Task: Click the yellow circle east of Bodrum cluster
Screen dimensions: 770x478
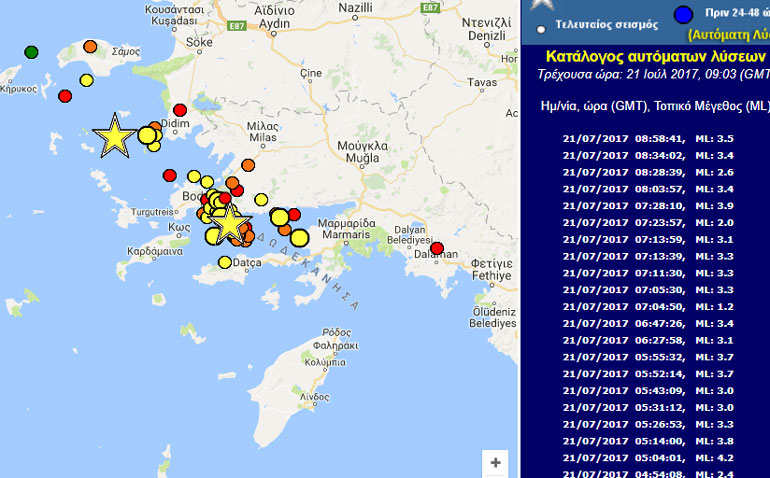Action: 261,199
